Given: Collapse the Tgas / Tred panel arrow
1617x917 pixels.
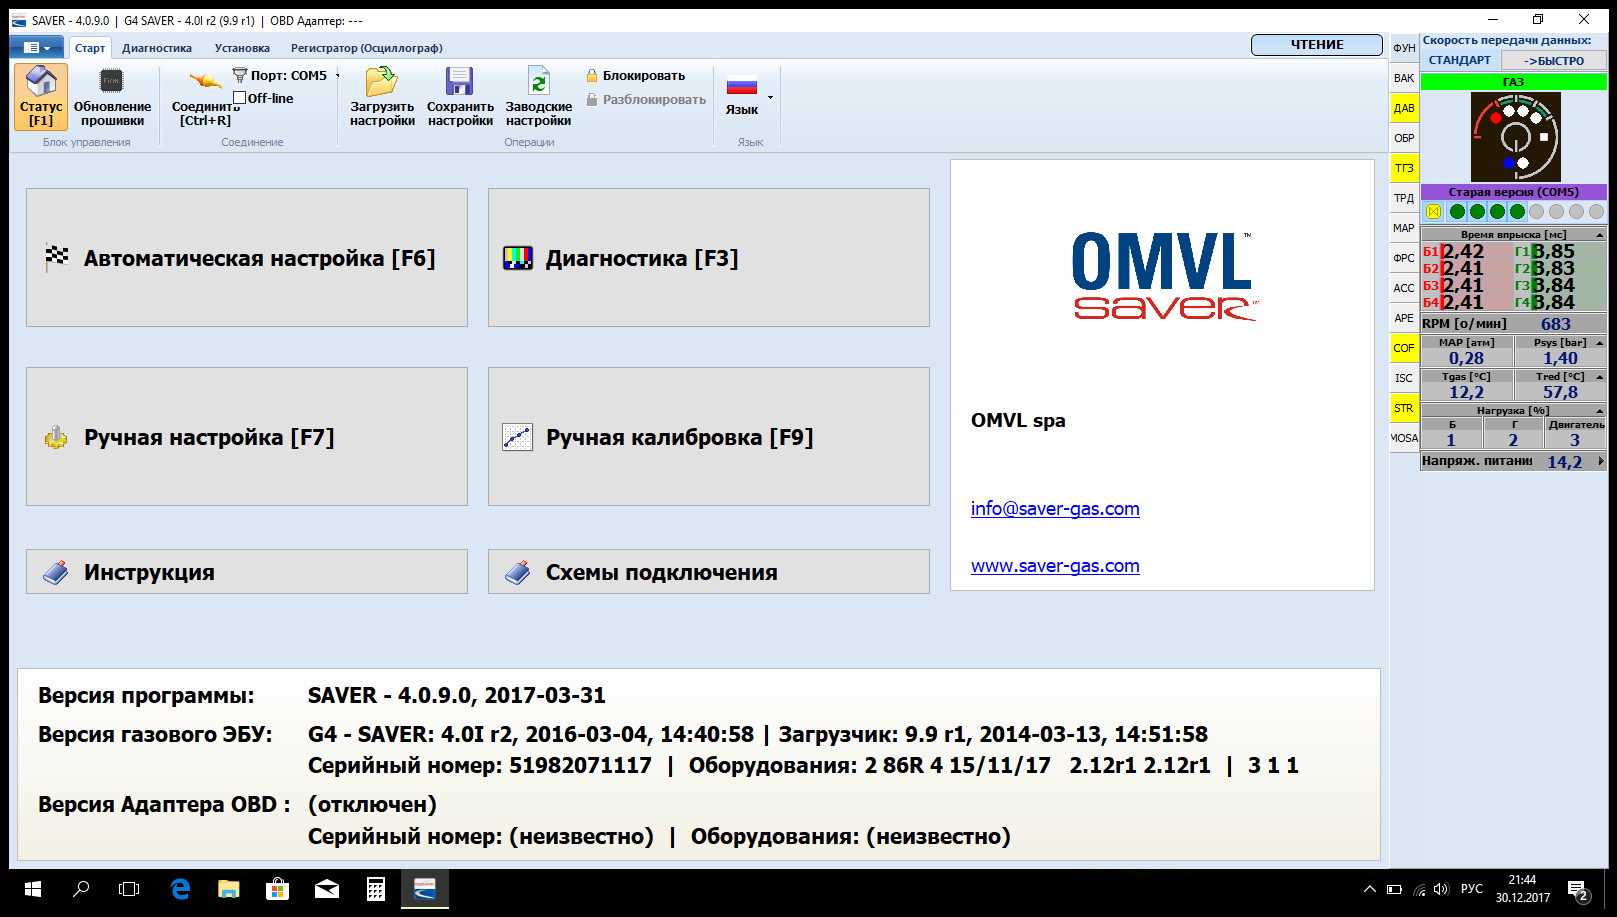Looking at the screenshot, I should click(1600, 377).
